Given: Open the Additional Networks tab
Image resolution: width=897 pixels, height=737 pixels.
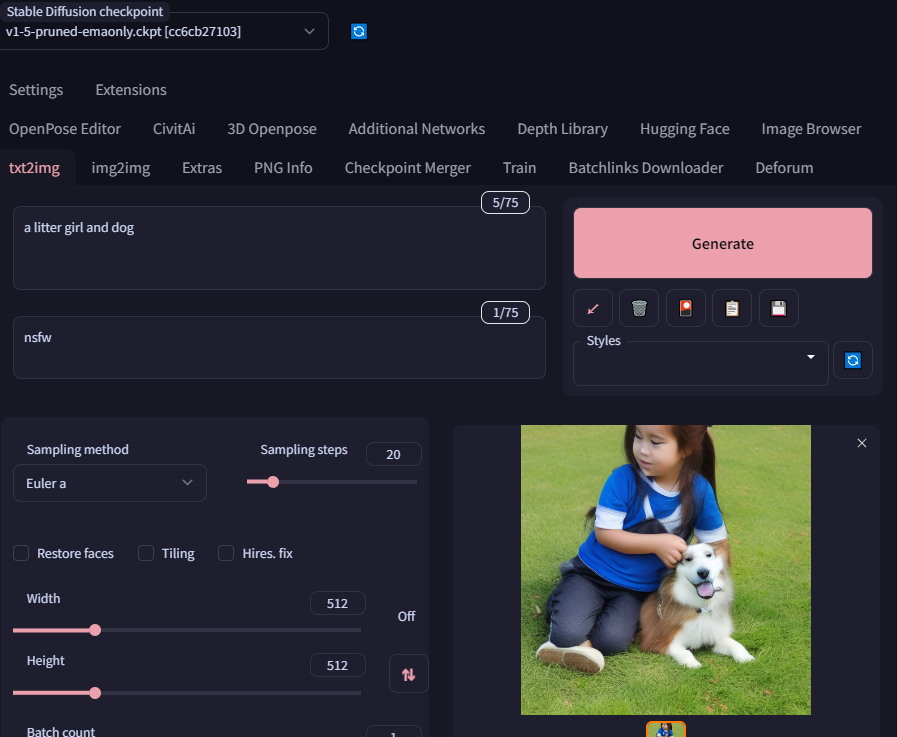Looking at the screenshot, I should pos(416,129).
